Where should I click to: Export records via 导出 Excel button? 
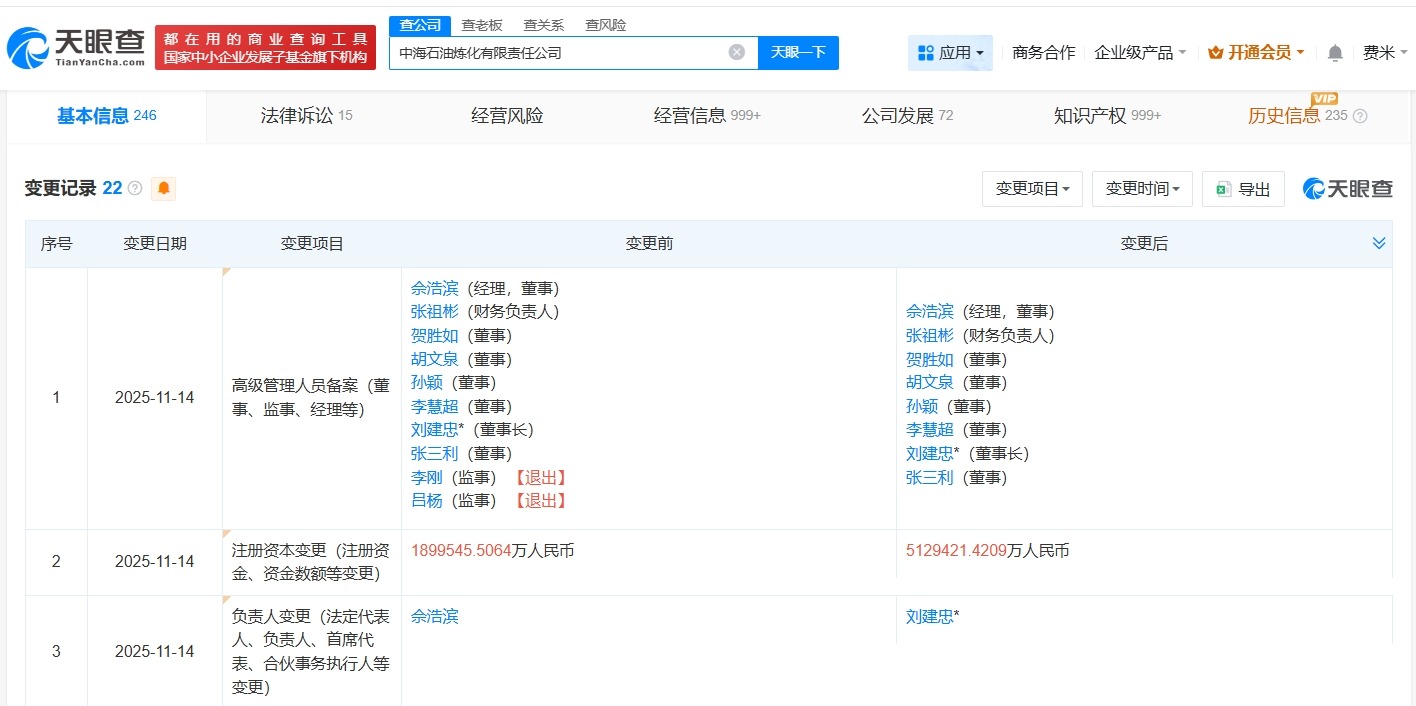click(x=1243, y=189)
